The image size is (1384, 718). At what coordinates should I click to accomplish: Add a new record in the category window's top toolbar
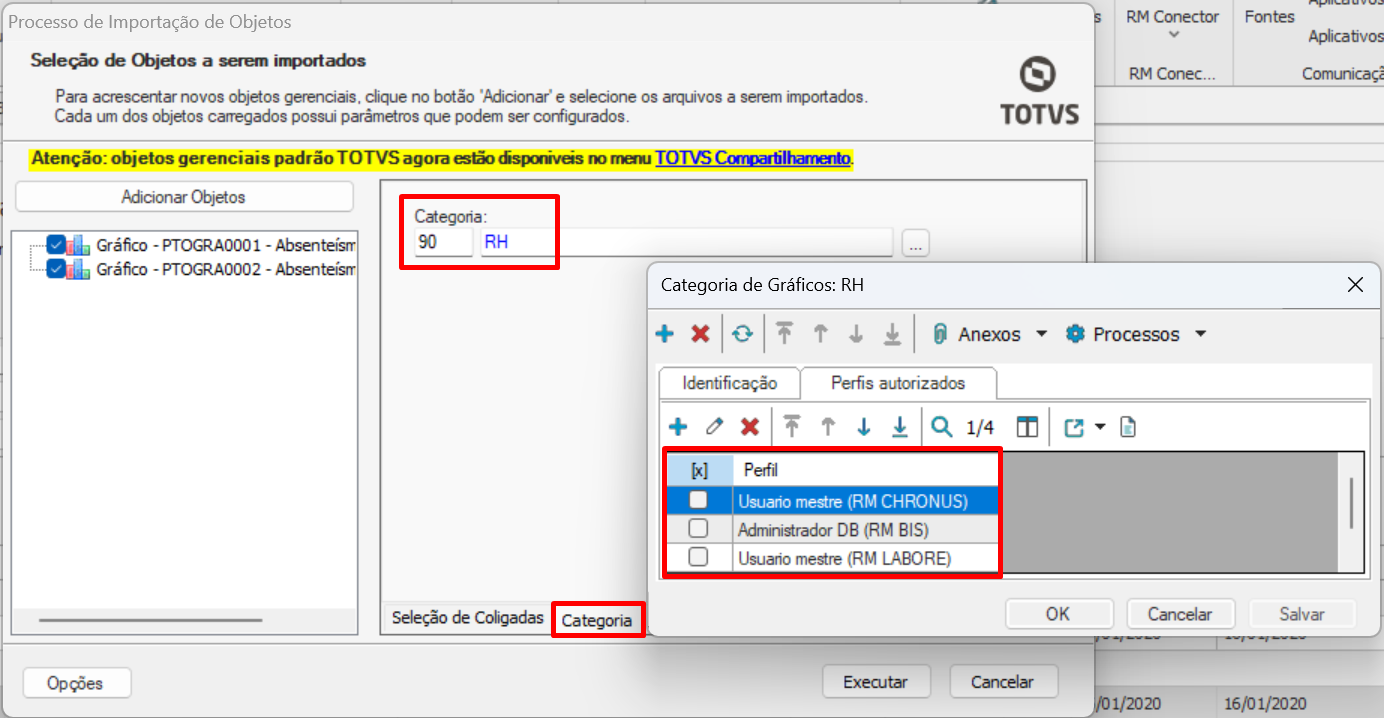(665, 334)
